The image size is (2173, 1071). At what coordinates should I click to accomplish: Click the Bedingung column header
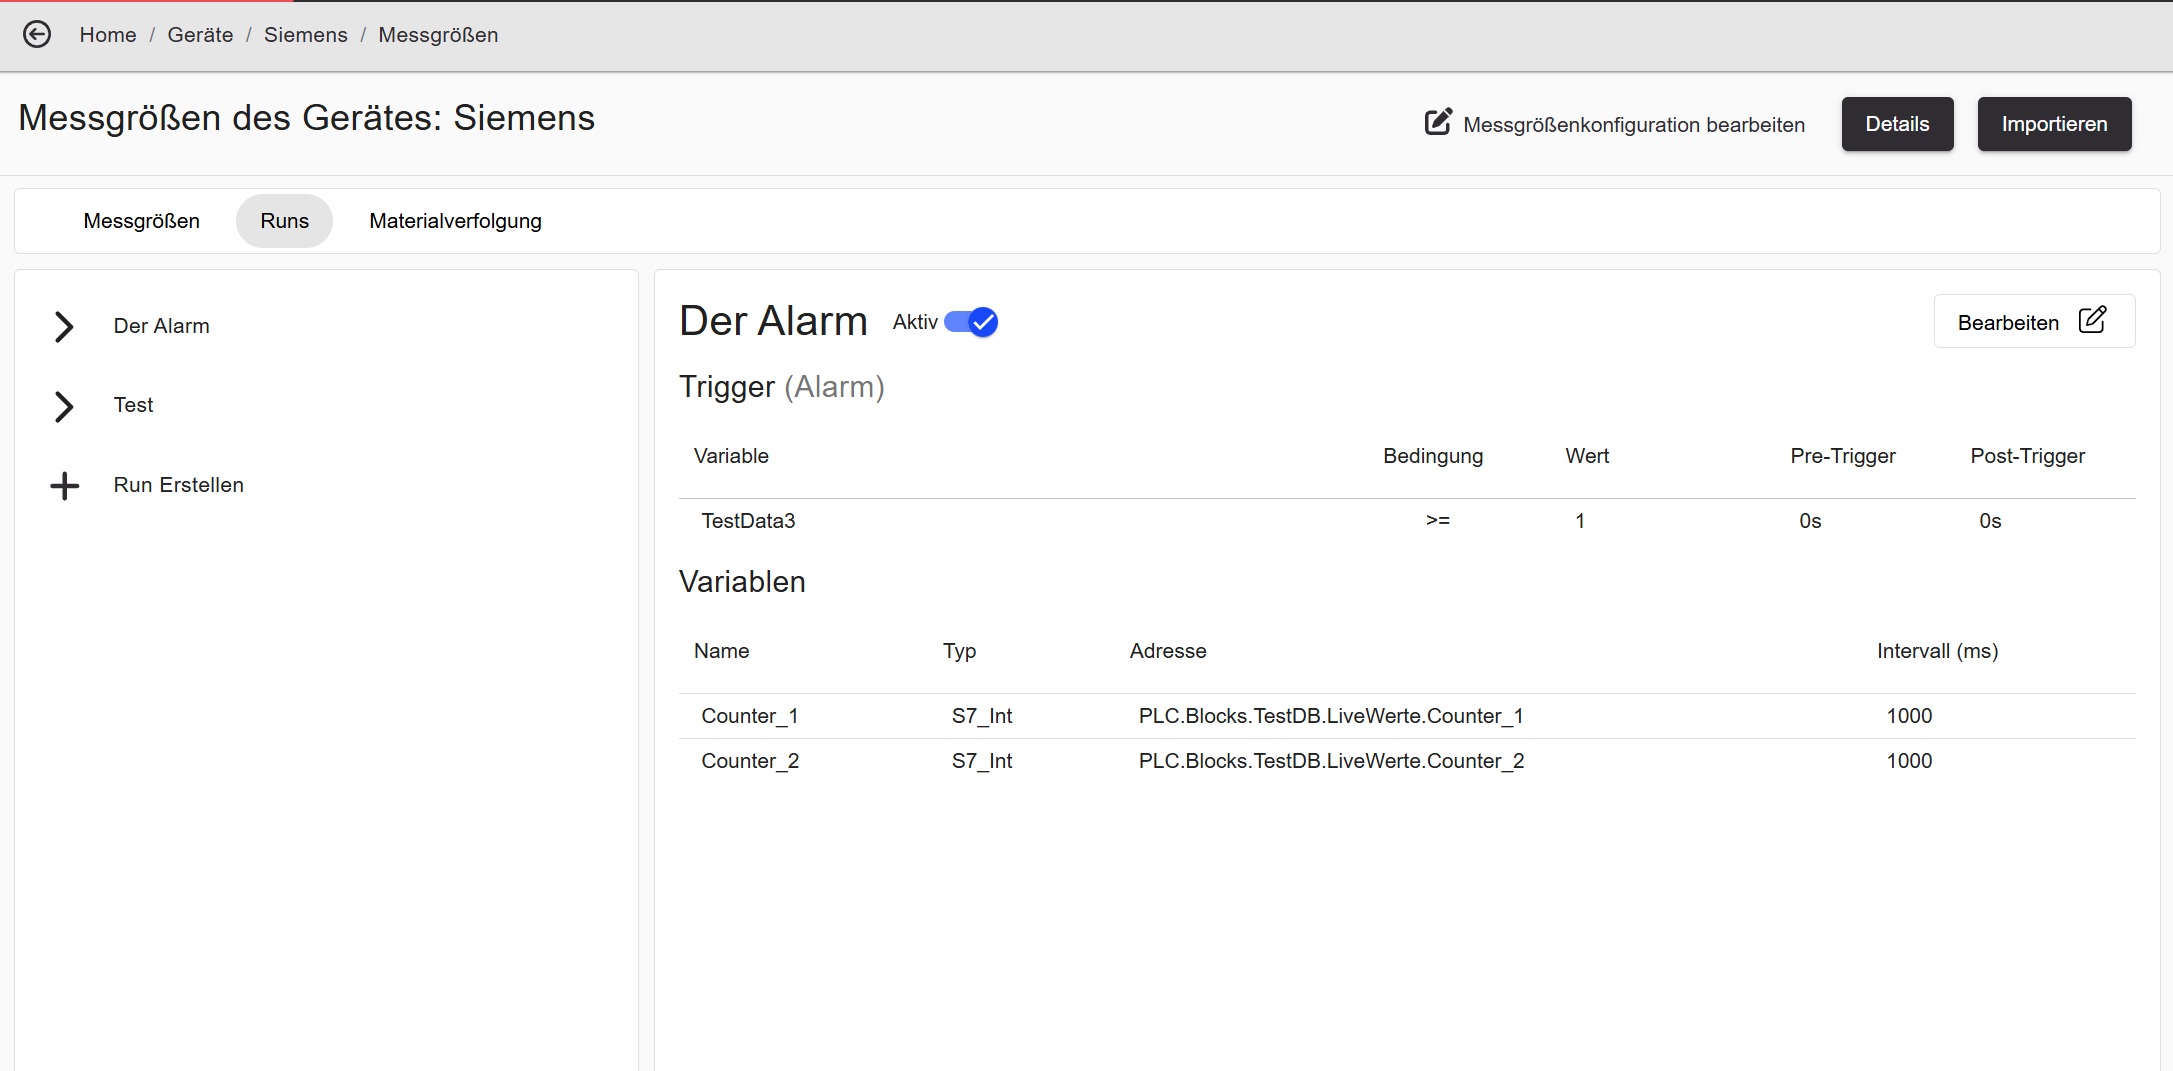click(x=1433, y=456)
